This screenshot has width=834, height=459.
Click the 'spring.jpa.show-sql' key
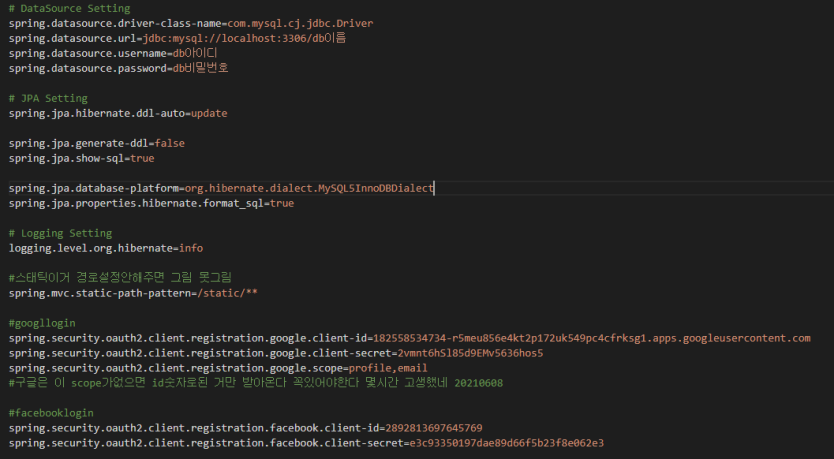[x=66, y=158]
